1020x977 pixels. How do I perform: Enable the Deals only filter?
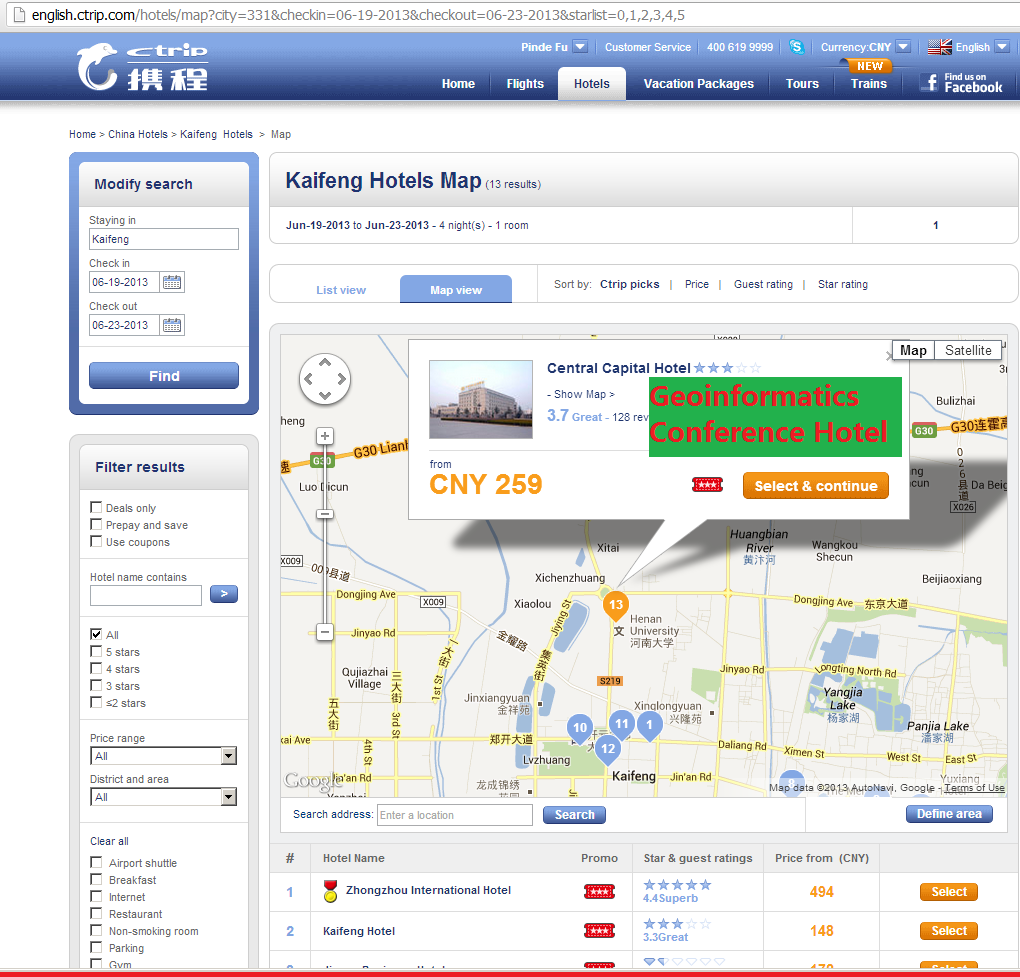tap(96, 507)
